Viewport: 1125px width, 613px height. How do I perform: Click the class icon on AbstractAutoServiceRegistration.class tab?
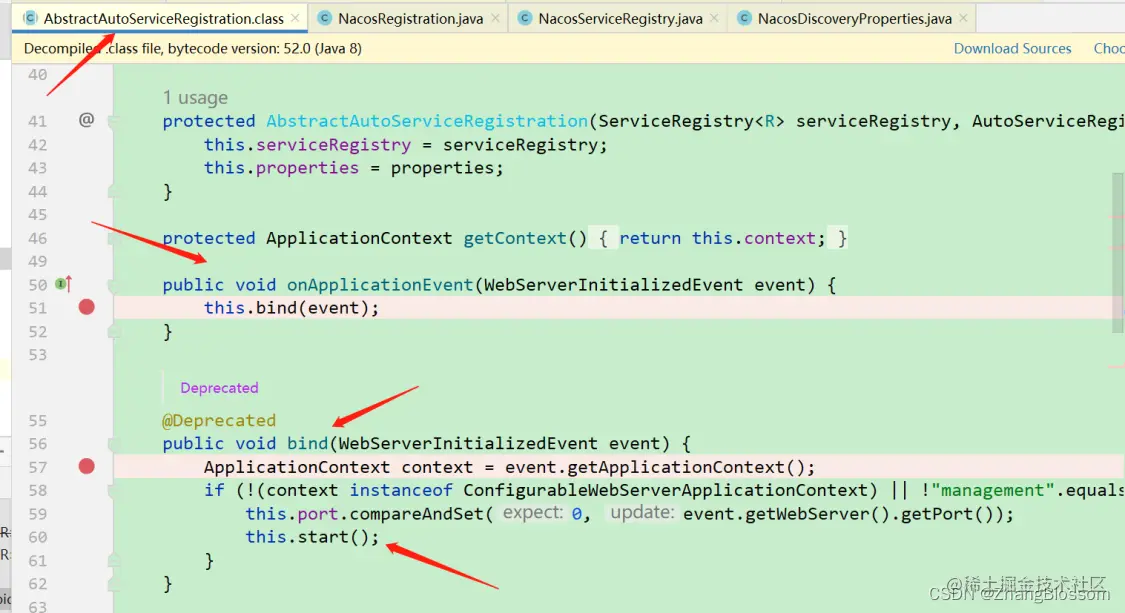click(x=30, y=19)
